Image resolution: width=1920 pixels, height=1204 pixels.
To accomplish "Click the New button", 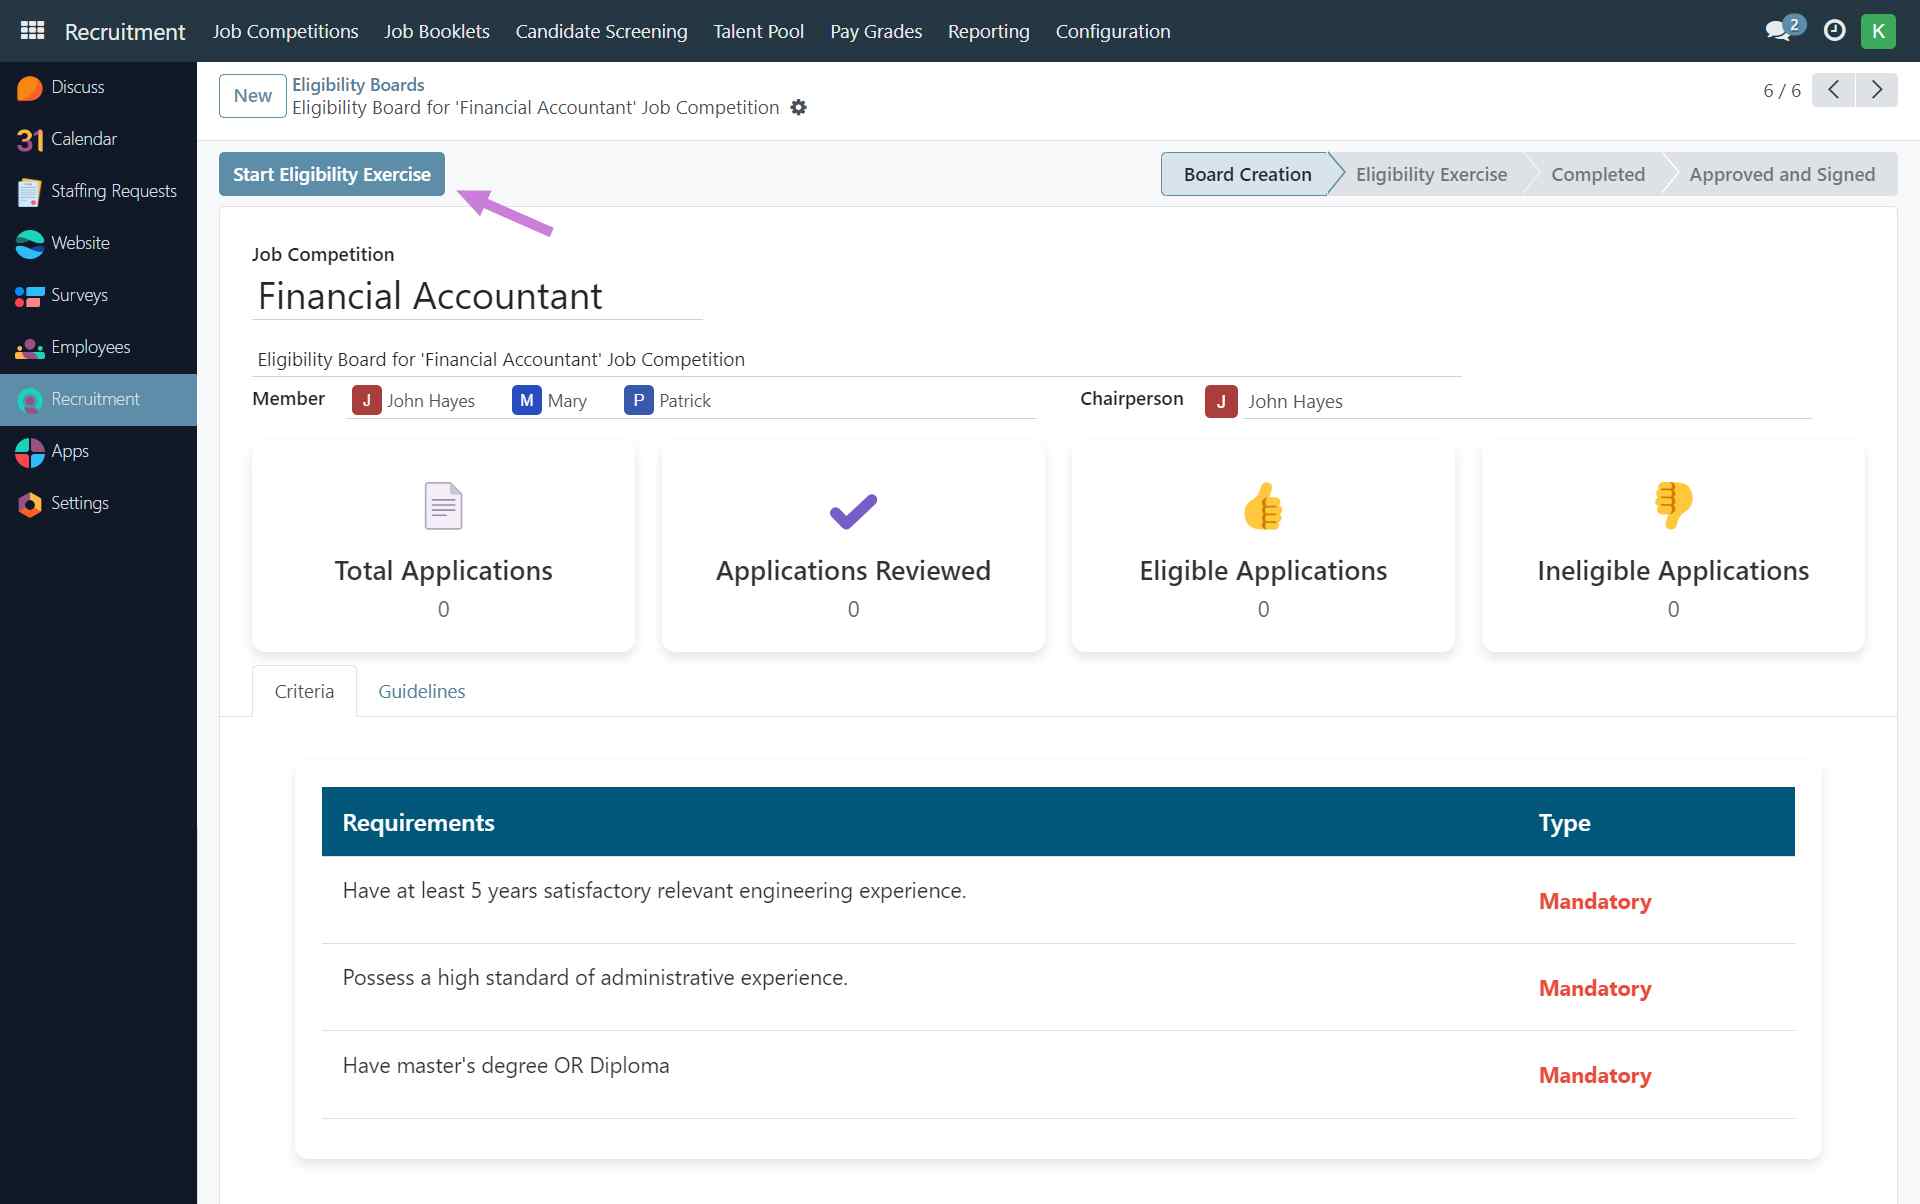I will click(252, 94).
